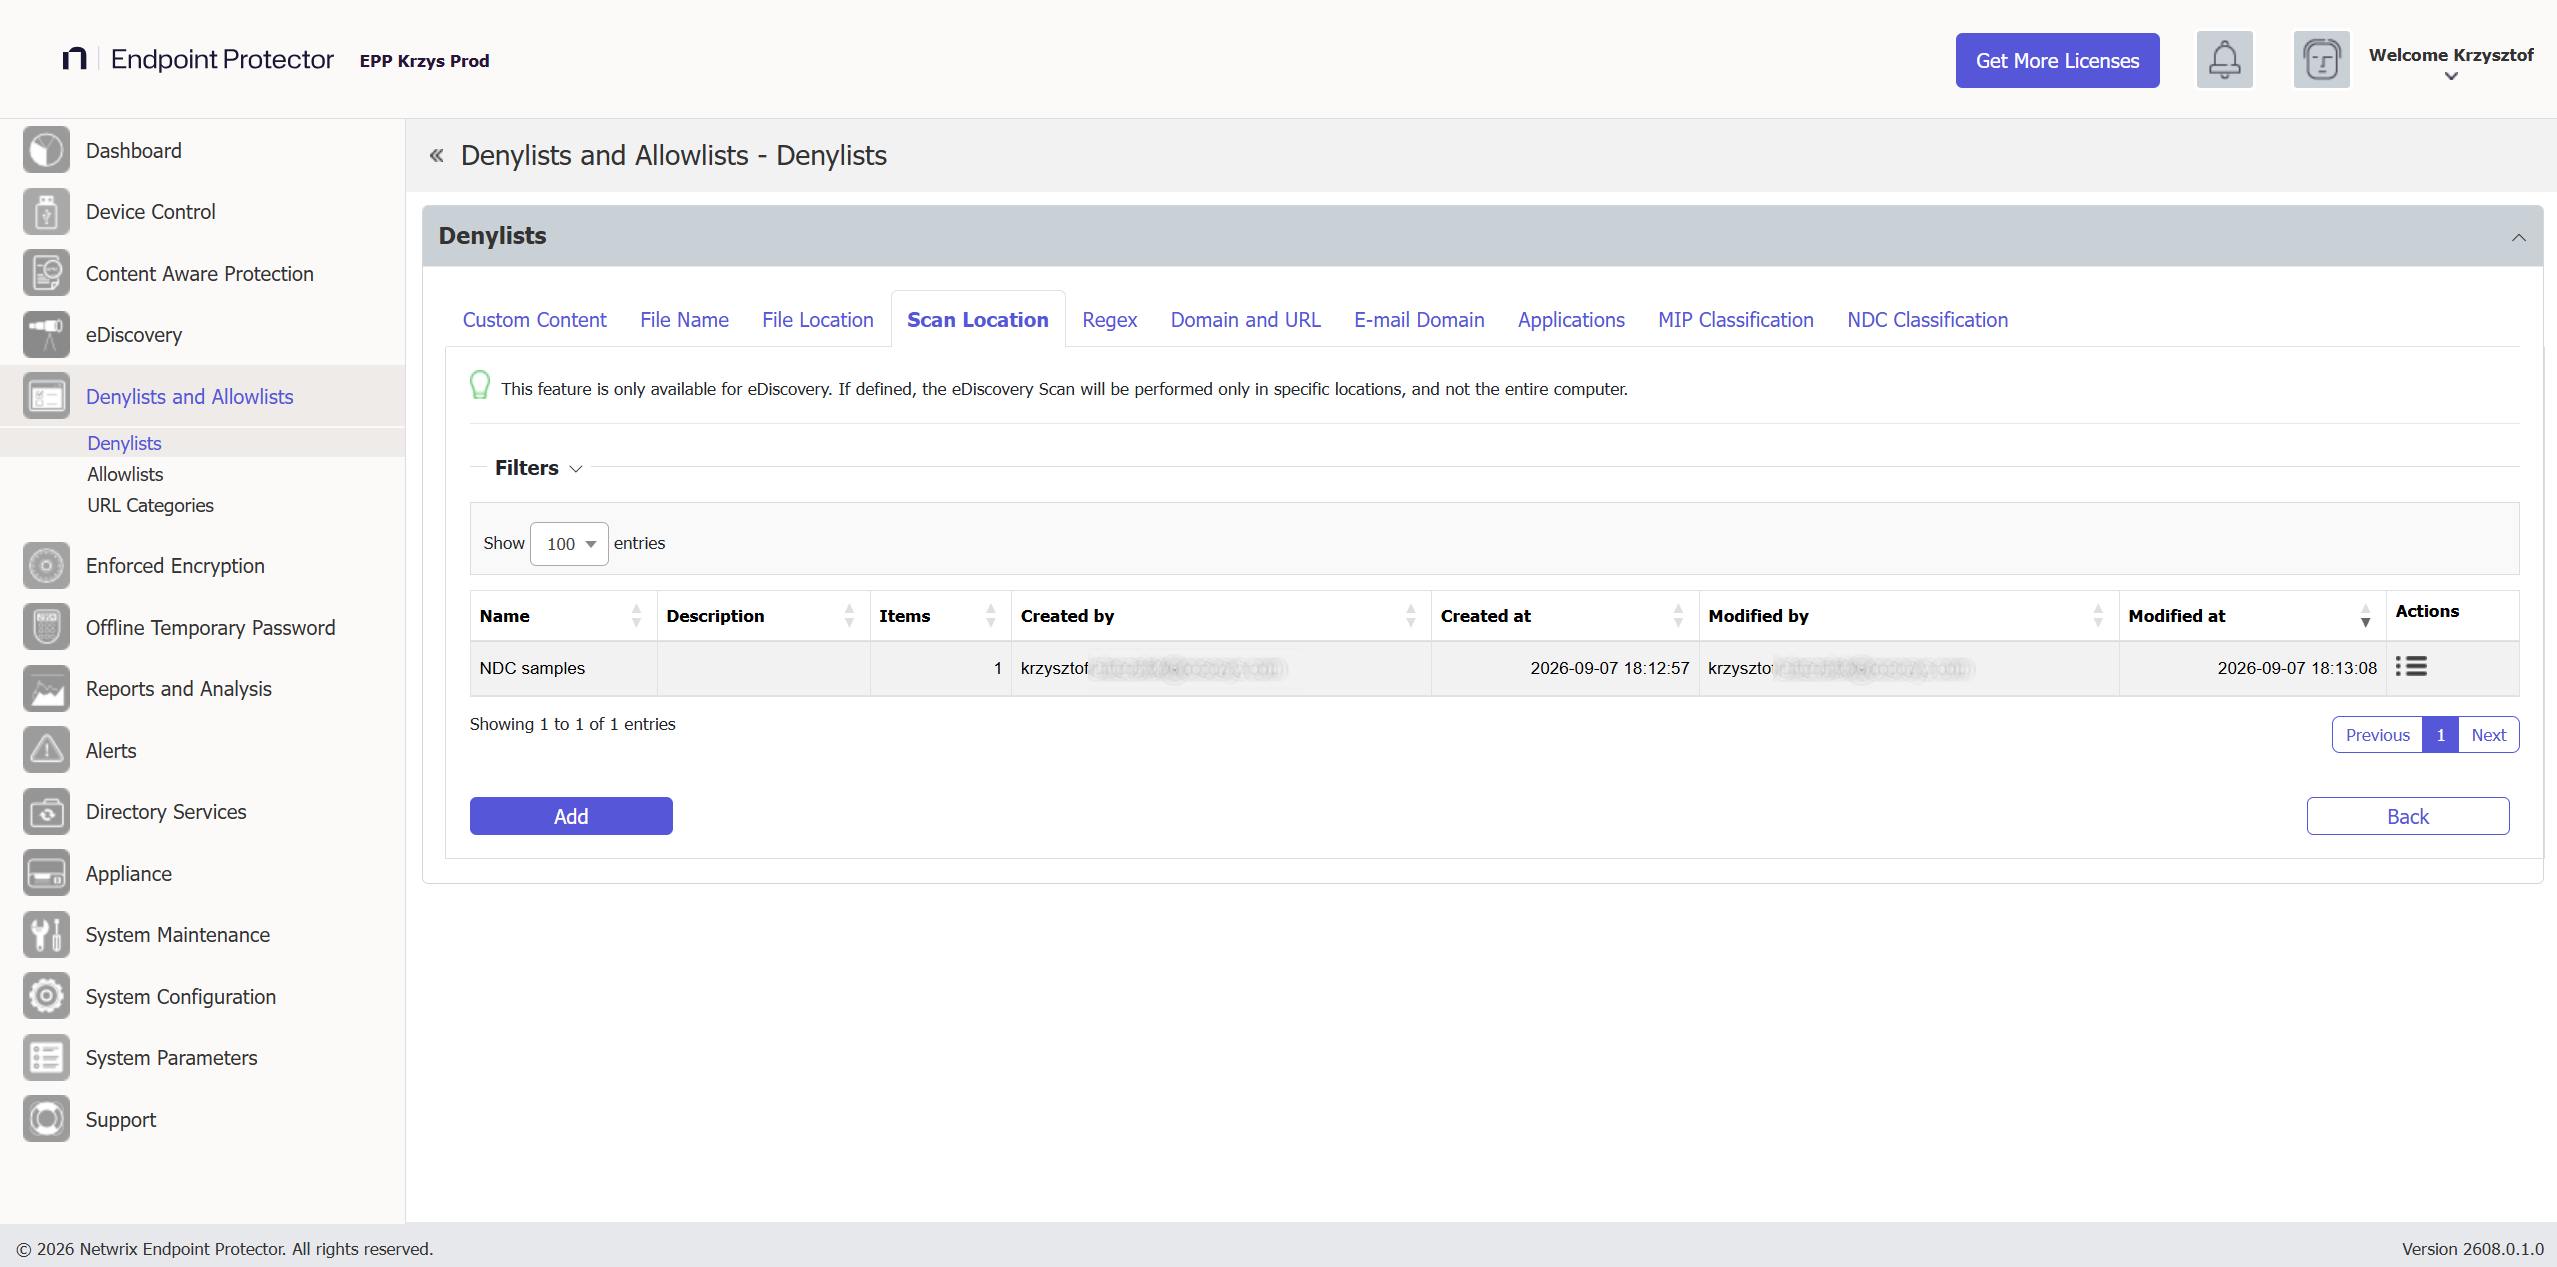Open the NDC Classification tab
The height and width of the screenshot is (1267, 2557).
(x=1927, y=320)
